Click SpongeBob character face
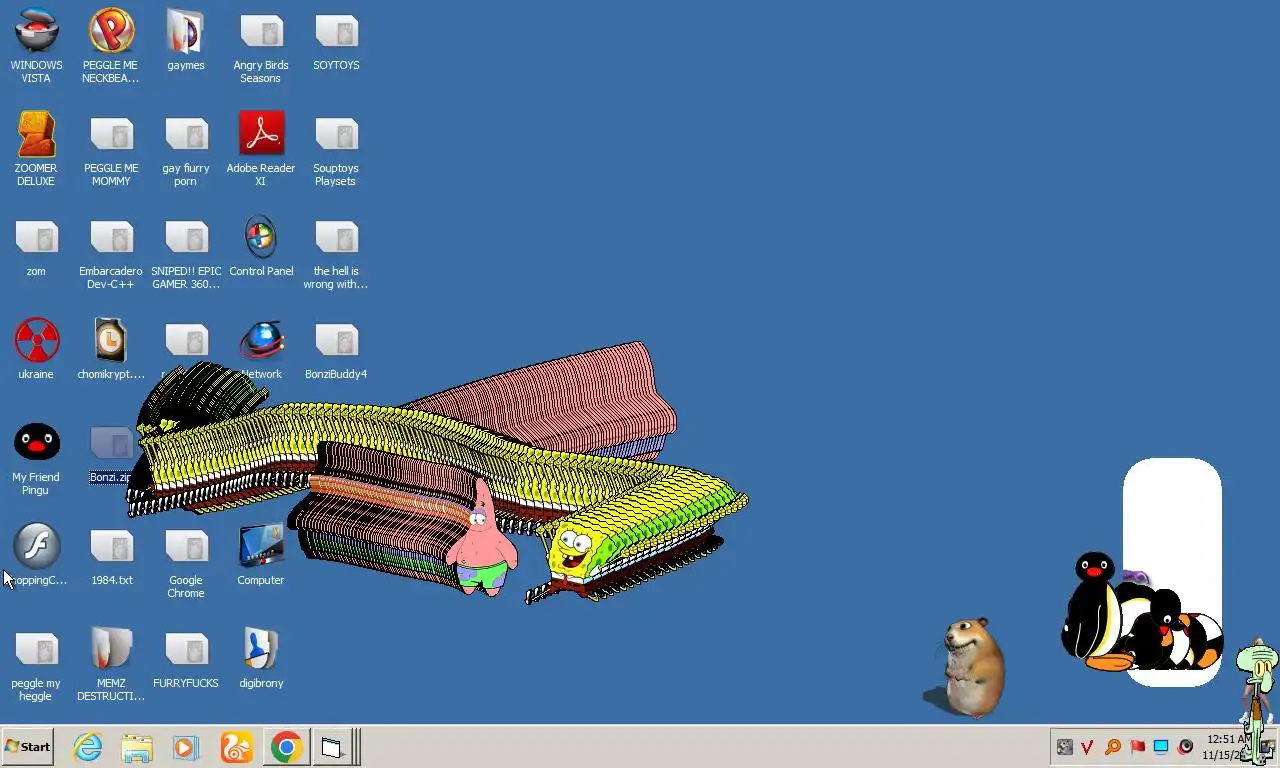Viewport: 1280px width, 768px height. coord(574,550)
